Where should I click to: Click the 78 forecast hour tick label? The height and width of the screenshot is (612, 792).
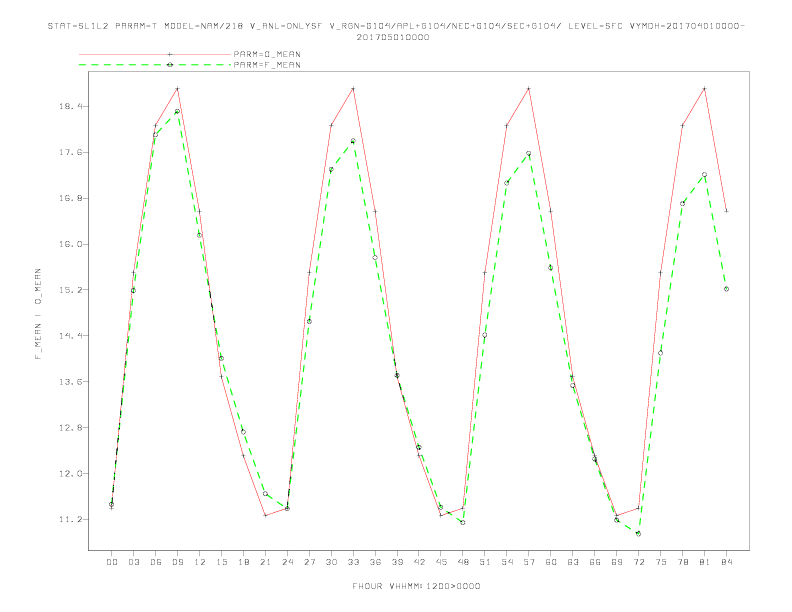coord(683,562)
